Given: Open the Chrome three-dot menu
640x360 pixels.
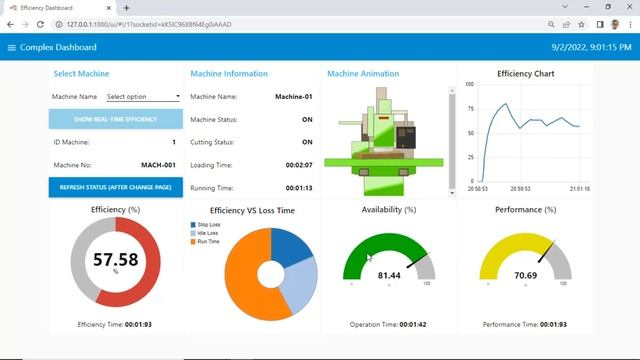Looking at the screenshot, I should [x=630, y=24].
